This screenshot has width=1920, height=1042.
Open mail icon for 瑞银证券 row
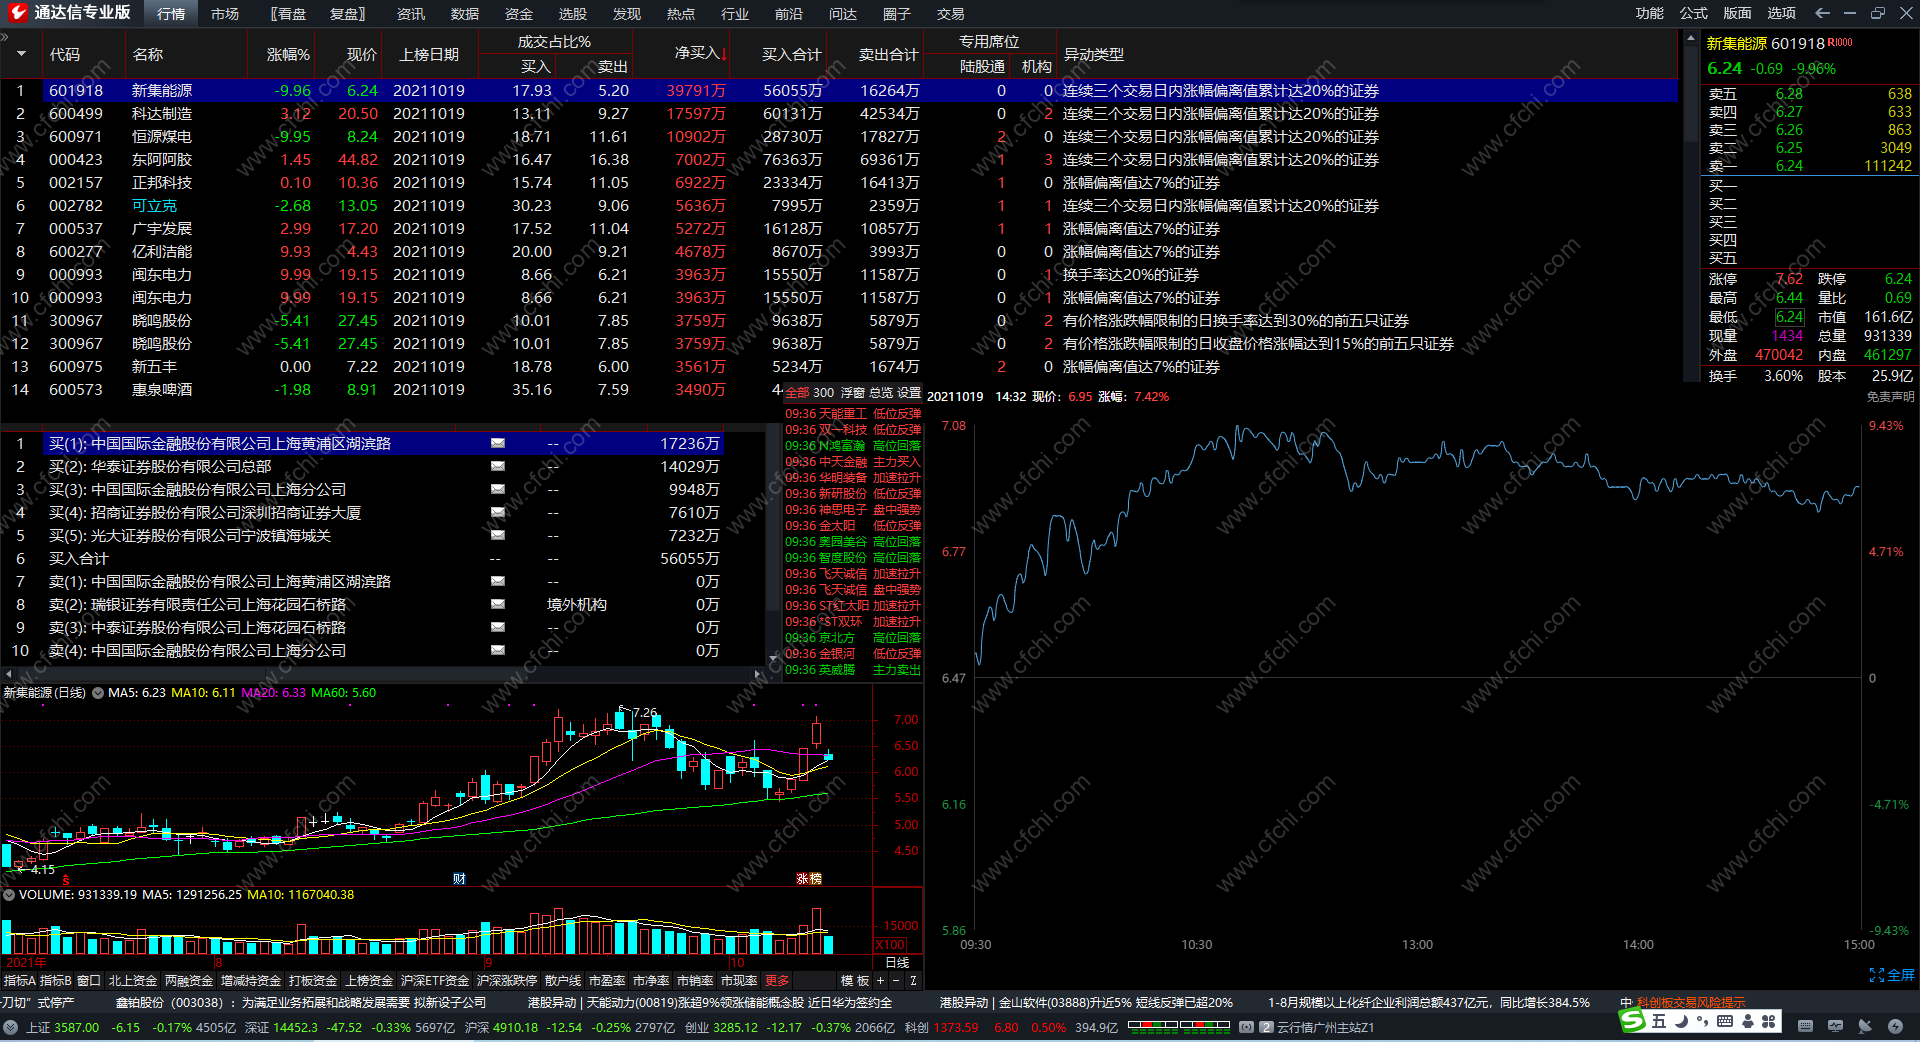pyautogui.click(x=498, y=604)
